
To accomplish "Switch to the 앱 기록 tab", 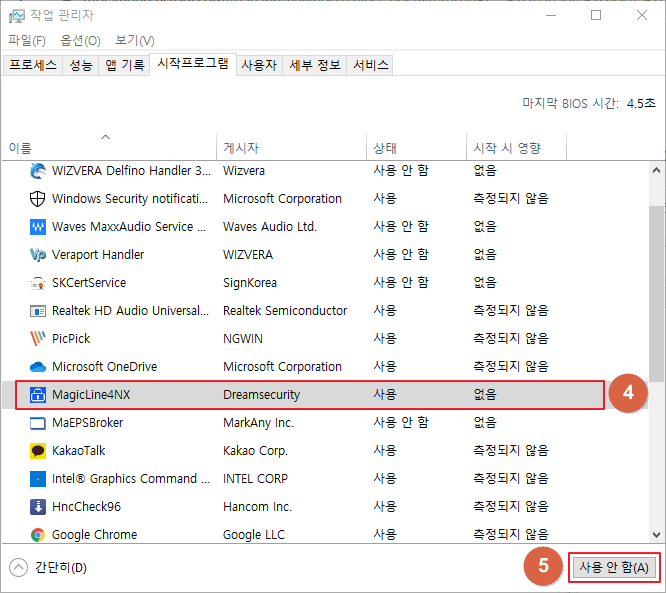I will [x=124, y=65].
